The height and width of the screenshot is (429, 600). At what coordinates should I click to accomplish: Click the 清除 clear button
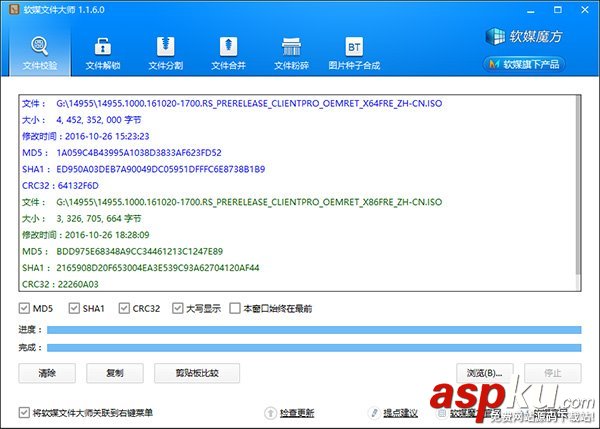click(47, 373)
